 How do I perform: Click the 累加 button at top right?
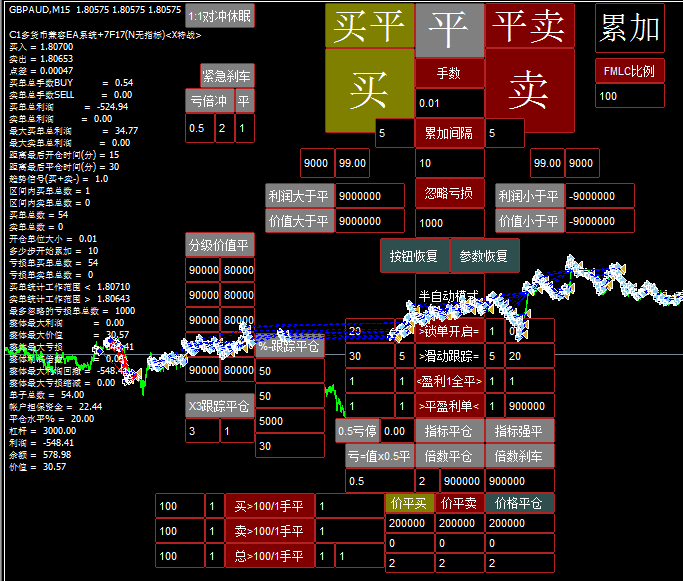(629, 29)
